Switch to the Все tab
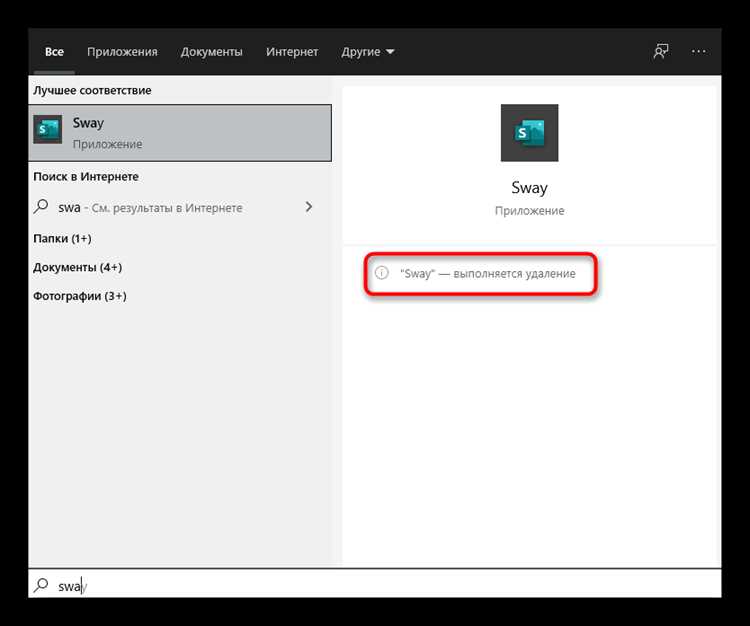750x626 pixels. [54, 52]
